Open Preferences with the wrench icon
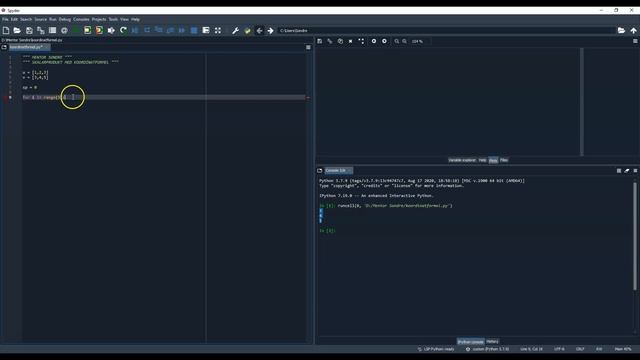Viewport: 640px width, 360px height. [x=236, y=30]
